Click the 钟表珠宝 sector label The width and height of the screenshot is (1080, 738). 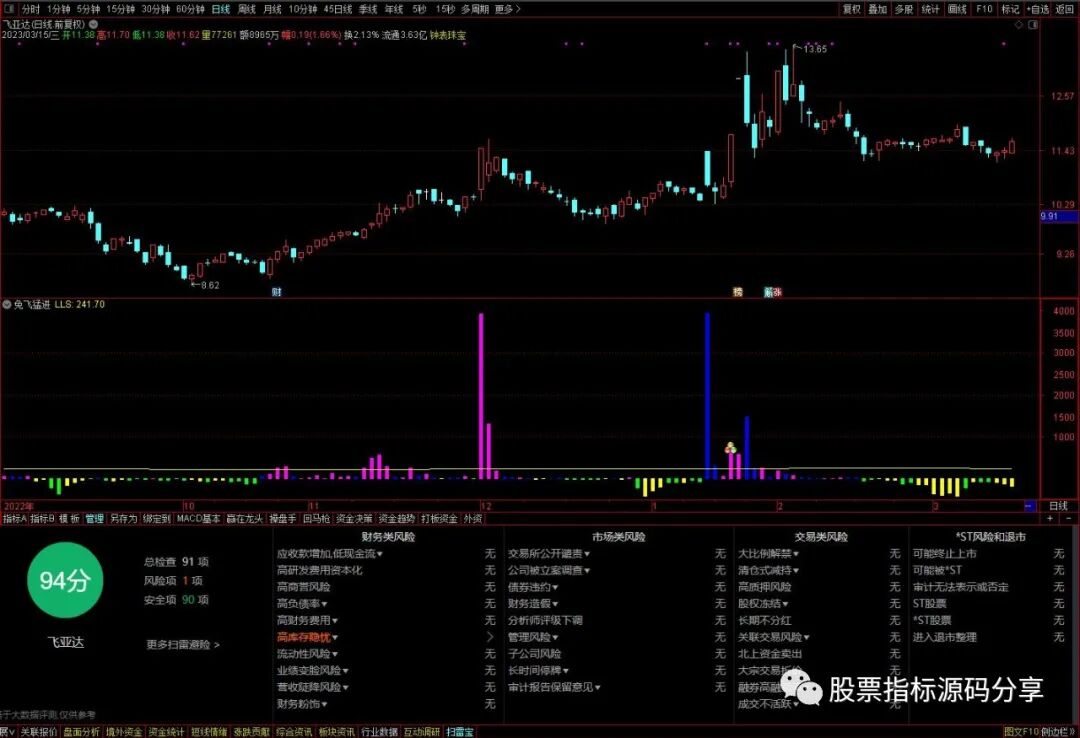click(x=448, y=35)
